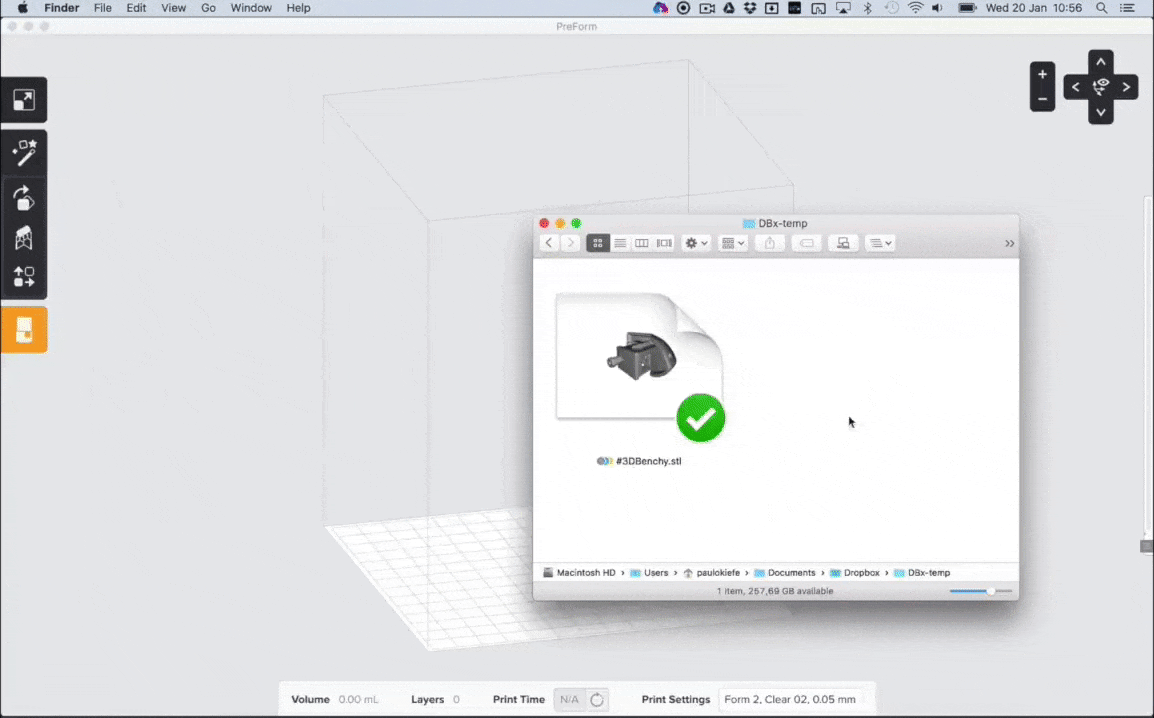Rotate view up with the up arrow
Screen dimensions: 1154x718
1100,62
